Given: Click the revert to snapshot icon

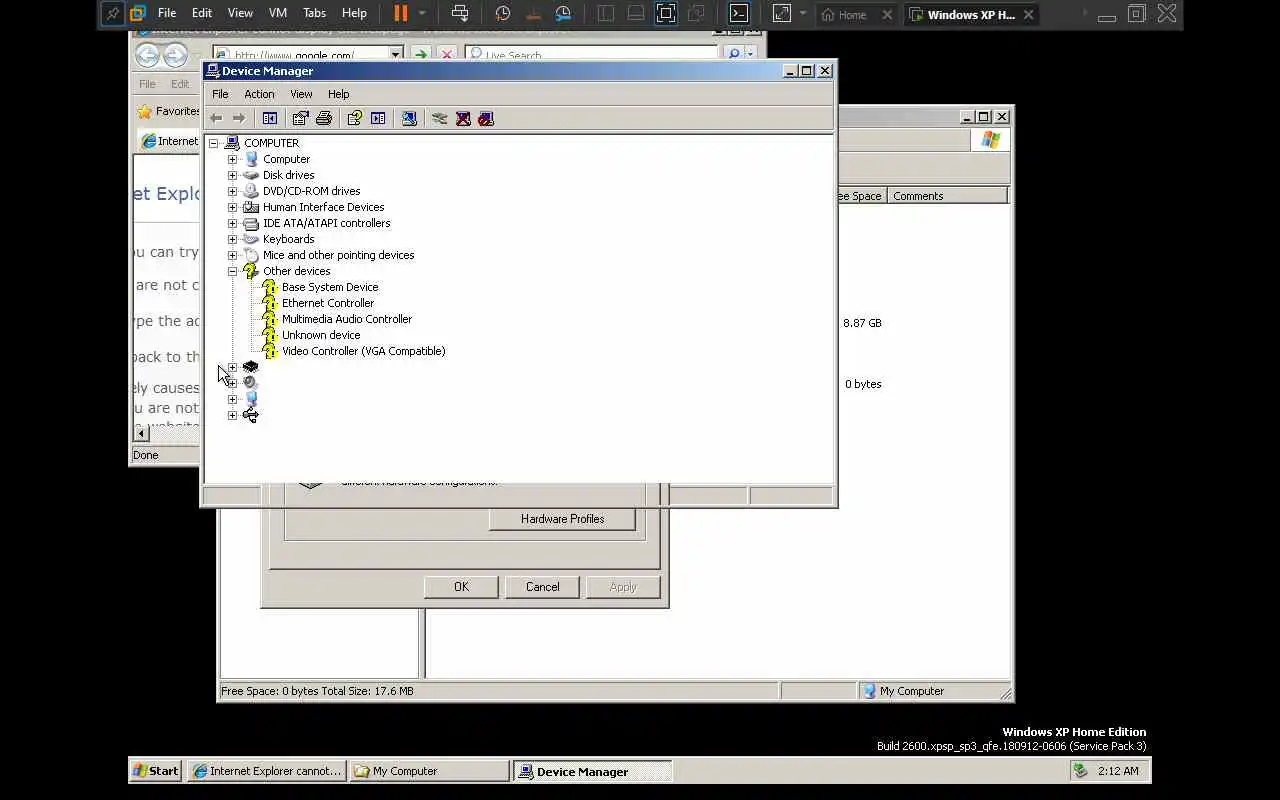Looking at the screenshot, I should click(533, 13).
